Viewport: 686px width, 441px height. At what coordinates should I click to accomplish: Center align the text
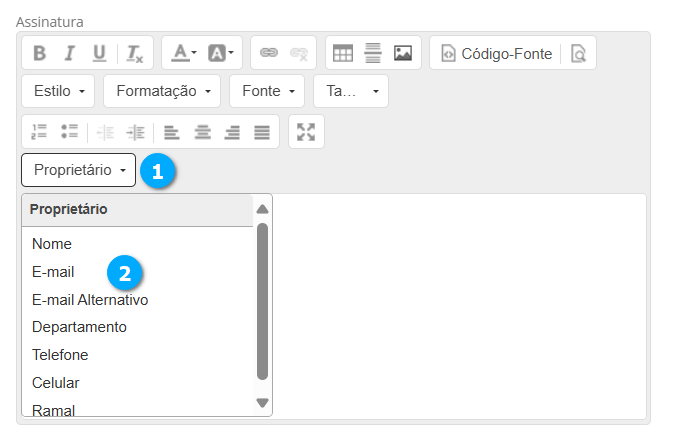click(x=202, y=132)
